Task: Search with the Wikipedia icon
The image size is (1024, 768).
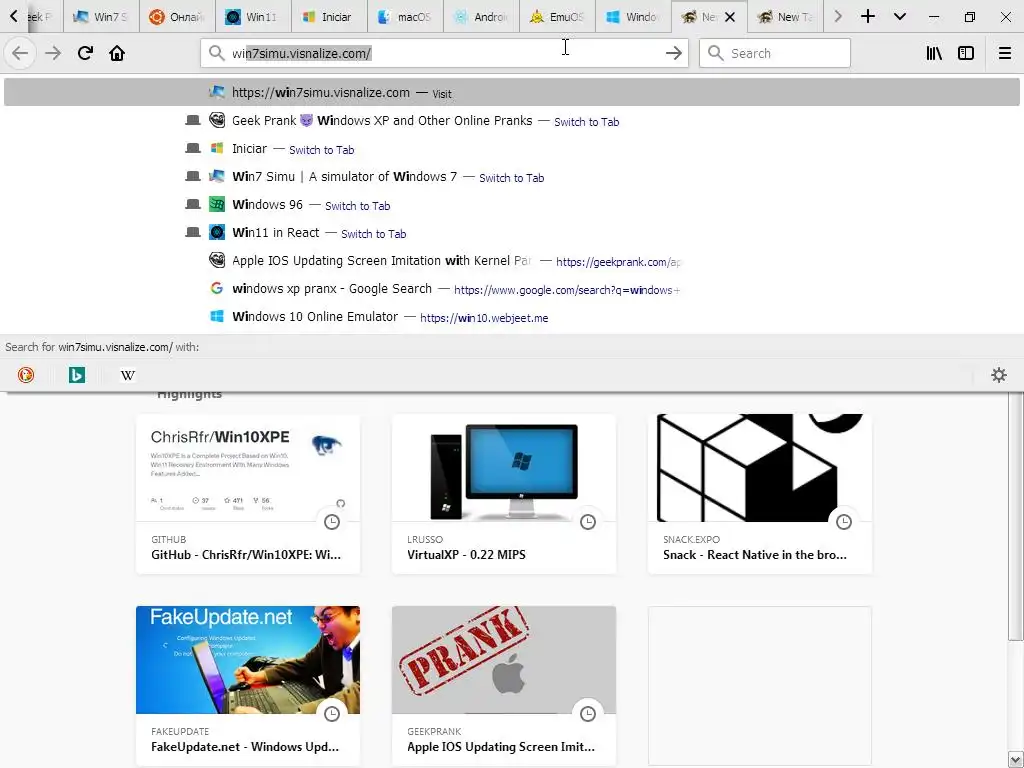Action: (128, 375)
